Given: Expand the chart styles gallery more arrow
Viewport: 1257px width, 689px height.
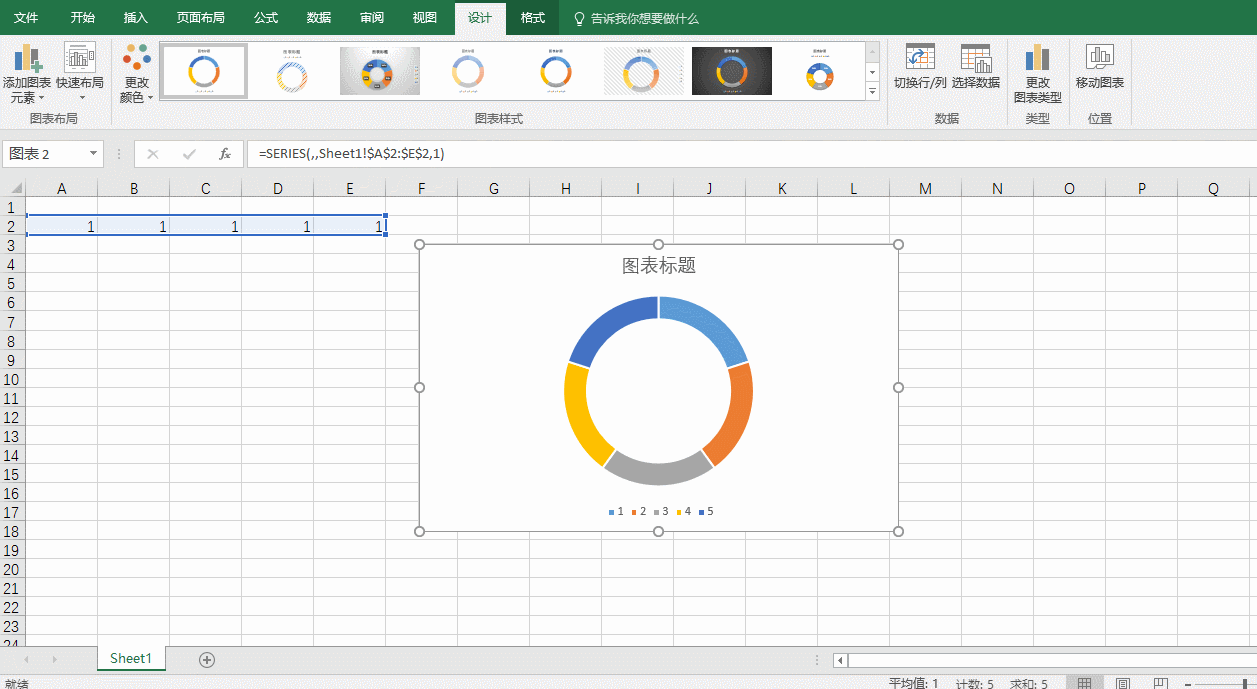Looking at the screenshot, I should pos(872,92).
